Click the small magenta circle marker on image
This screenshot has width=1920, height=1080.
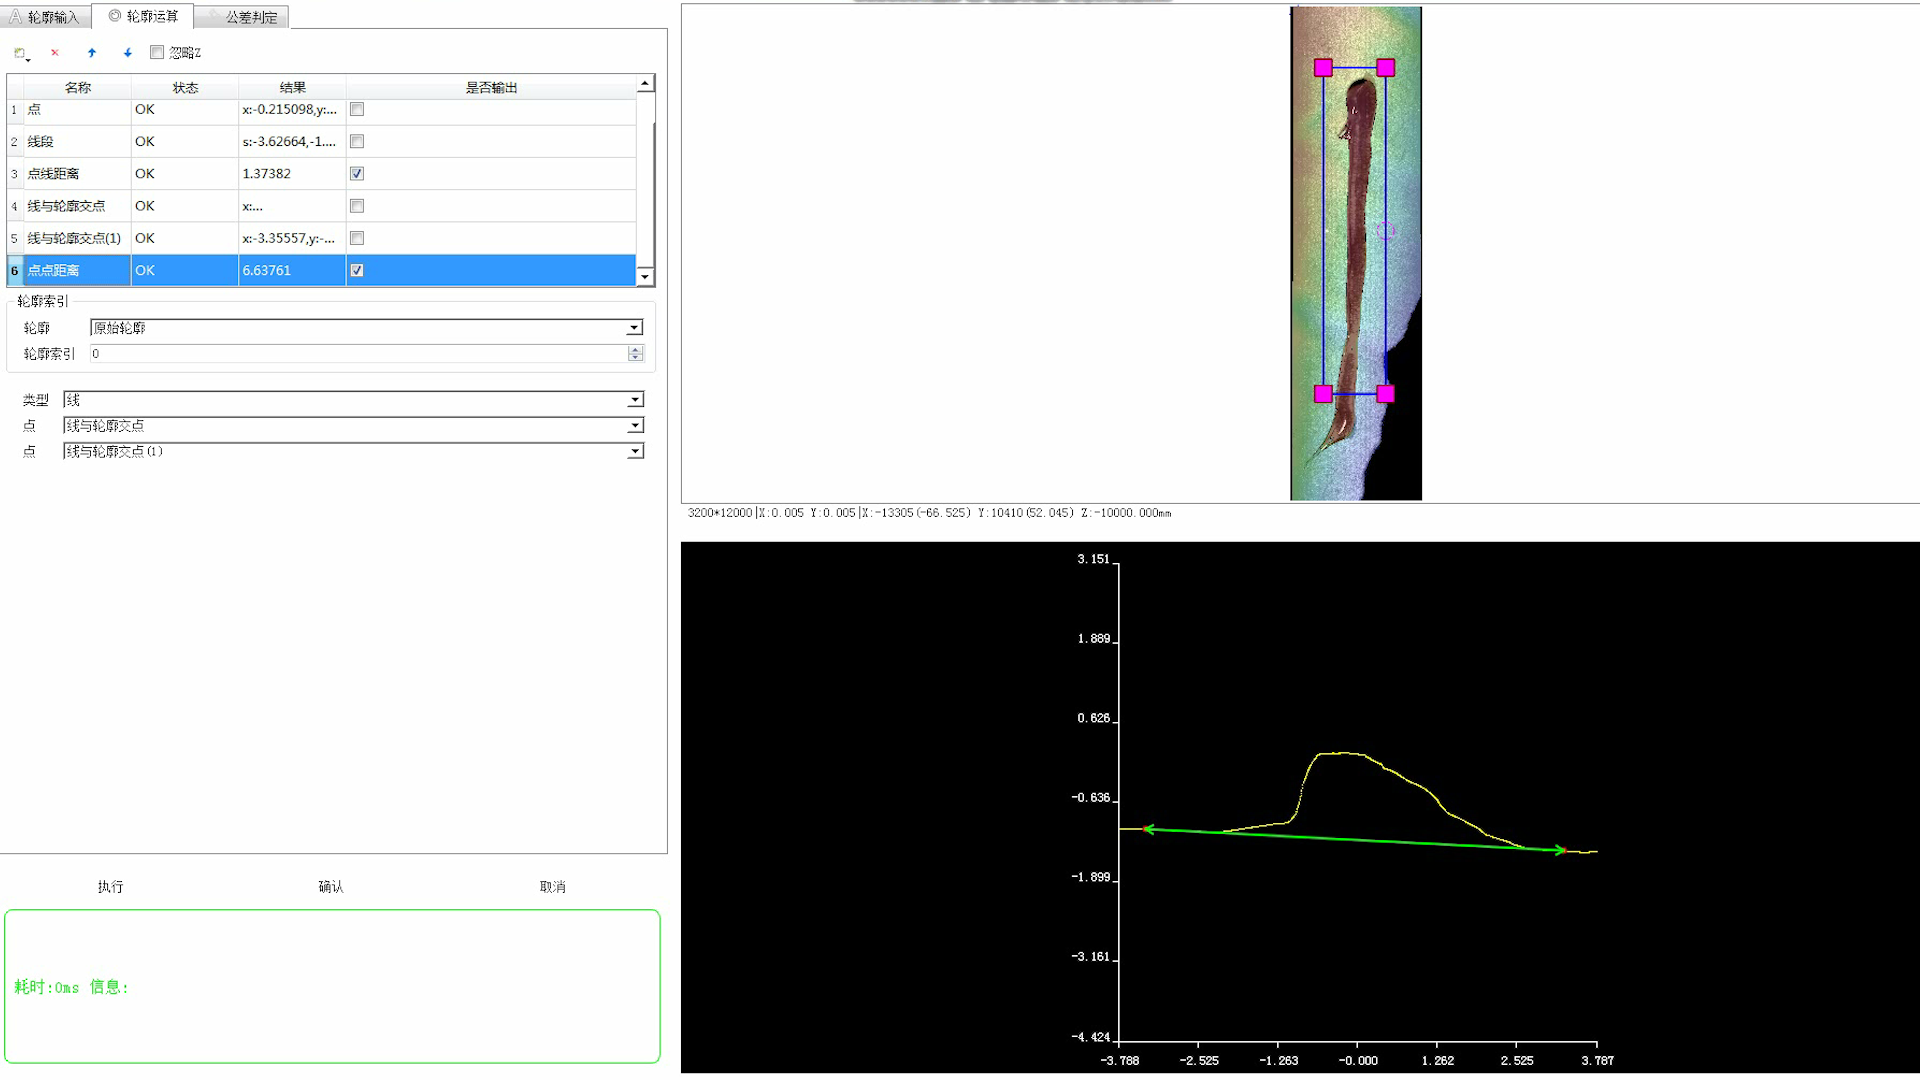1385,231
